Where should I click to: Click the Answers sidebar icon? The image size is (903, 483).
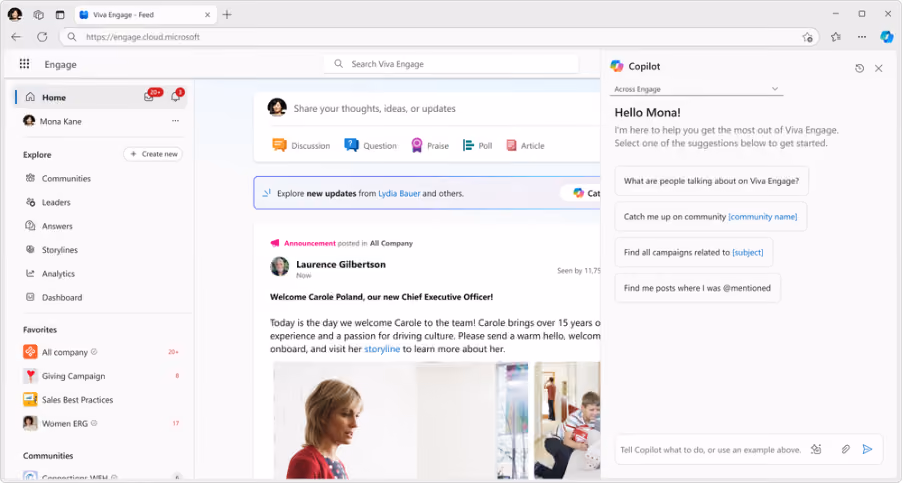[x=30, y=226]
